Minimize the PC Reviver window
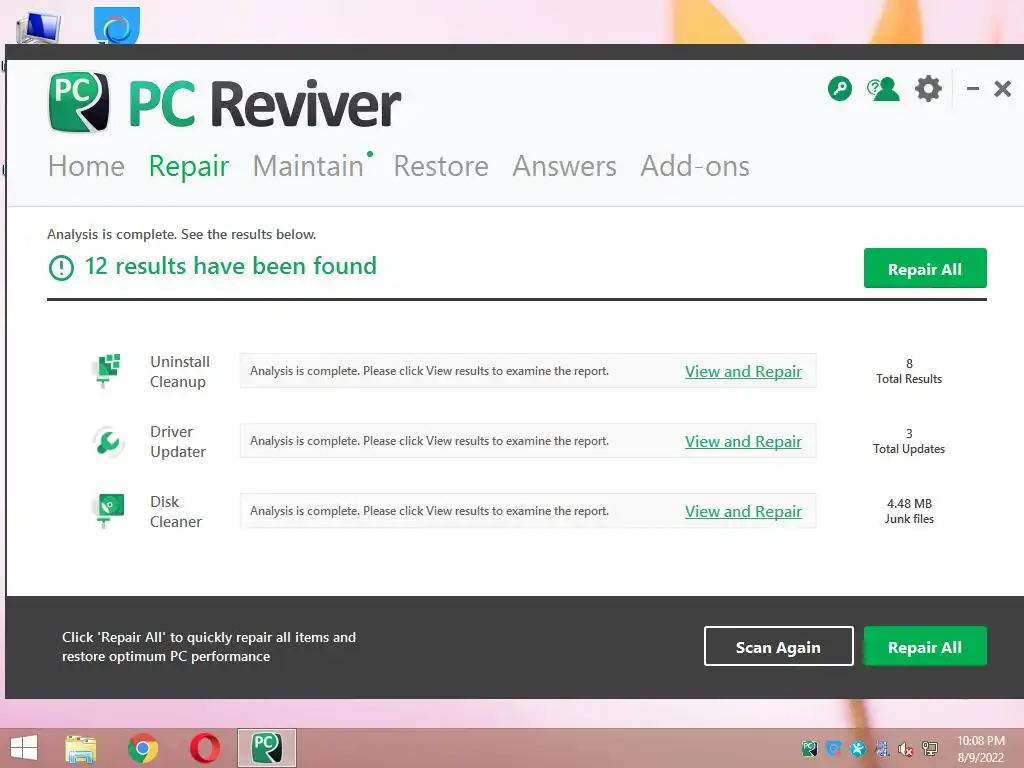 point(972,88)
